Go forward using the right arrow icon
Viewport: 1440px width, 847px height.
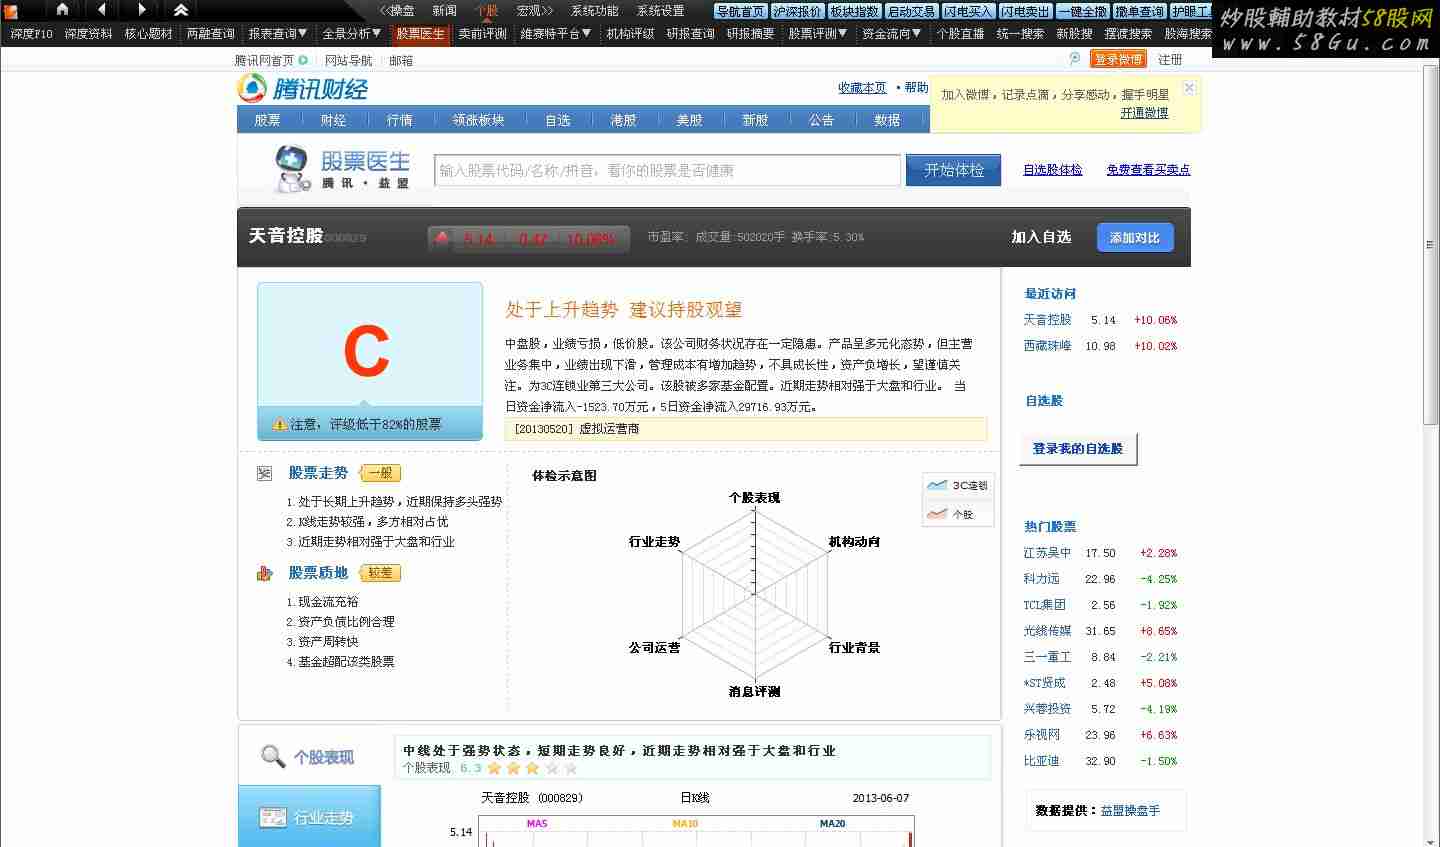141,9
